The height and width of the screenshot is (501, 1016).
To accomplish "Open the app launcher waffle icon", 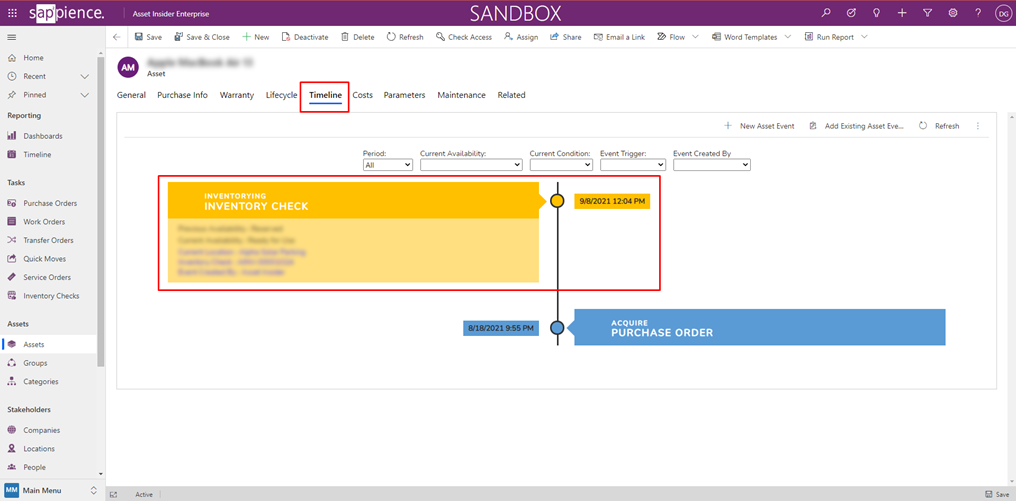I will tap(12, 13).
